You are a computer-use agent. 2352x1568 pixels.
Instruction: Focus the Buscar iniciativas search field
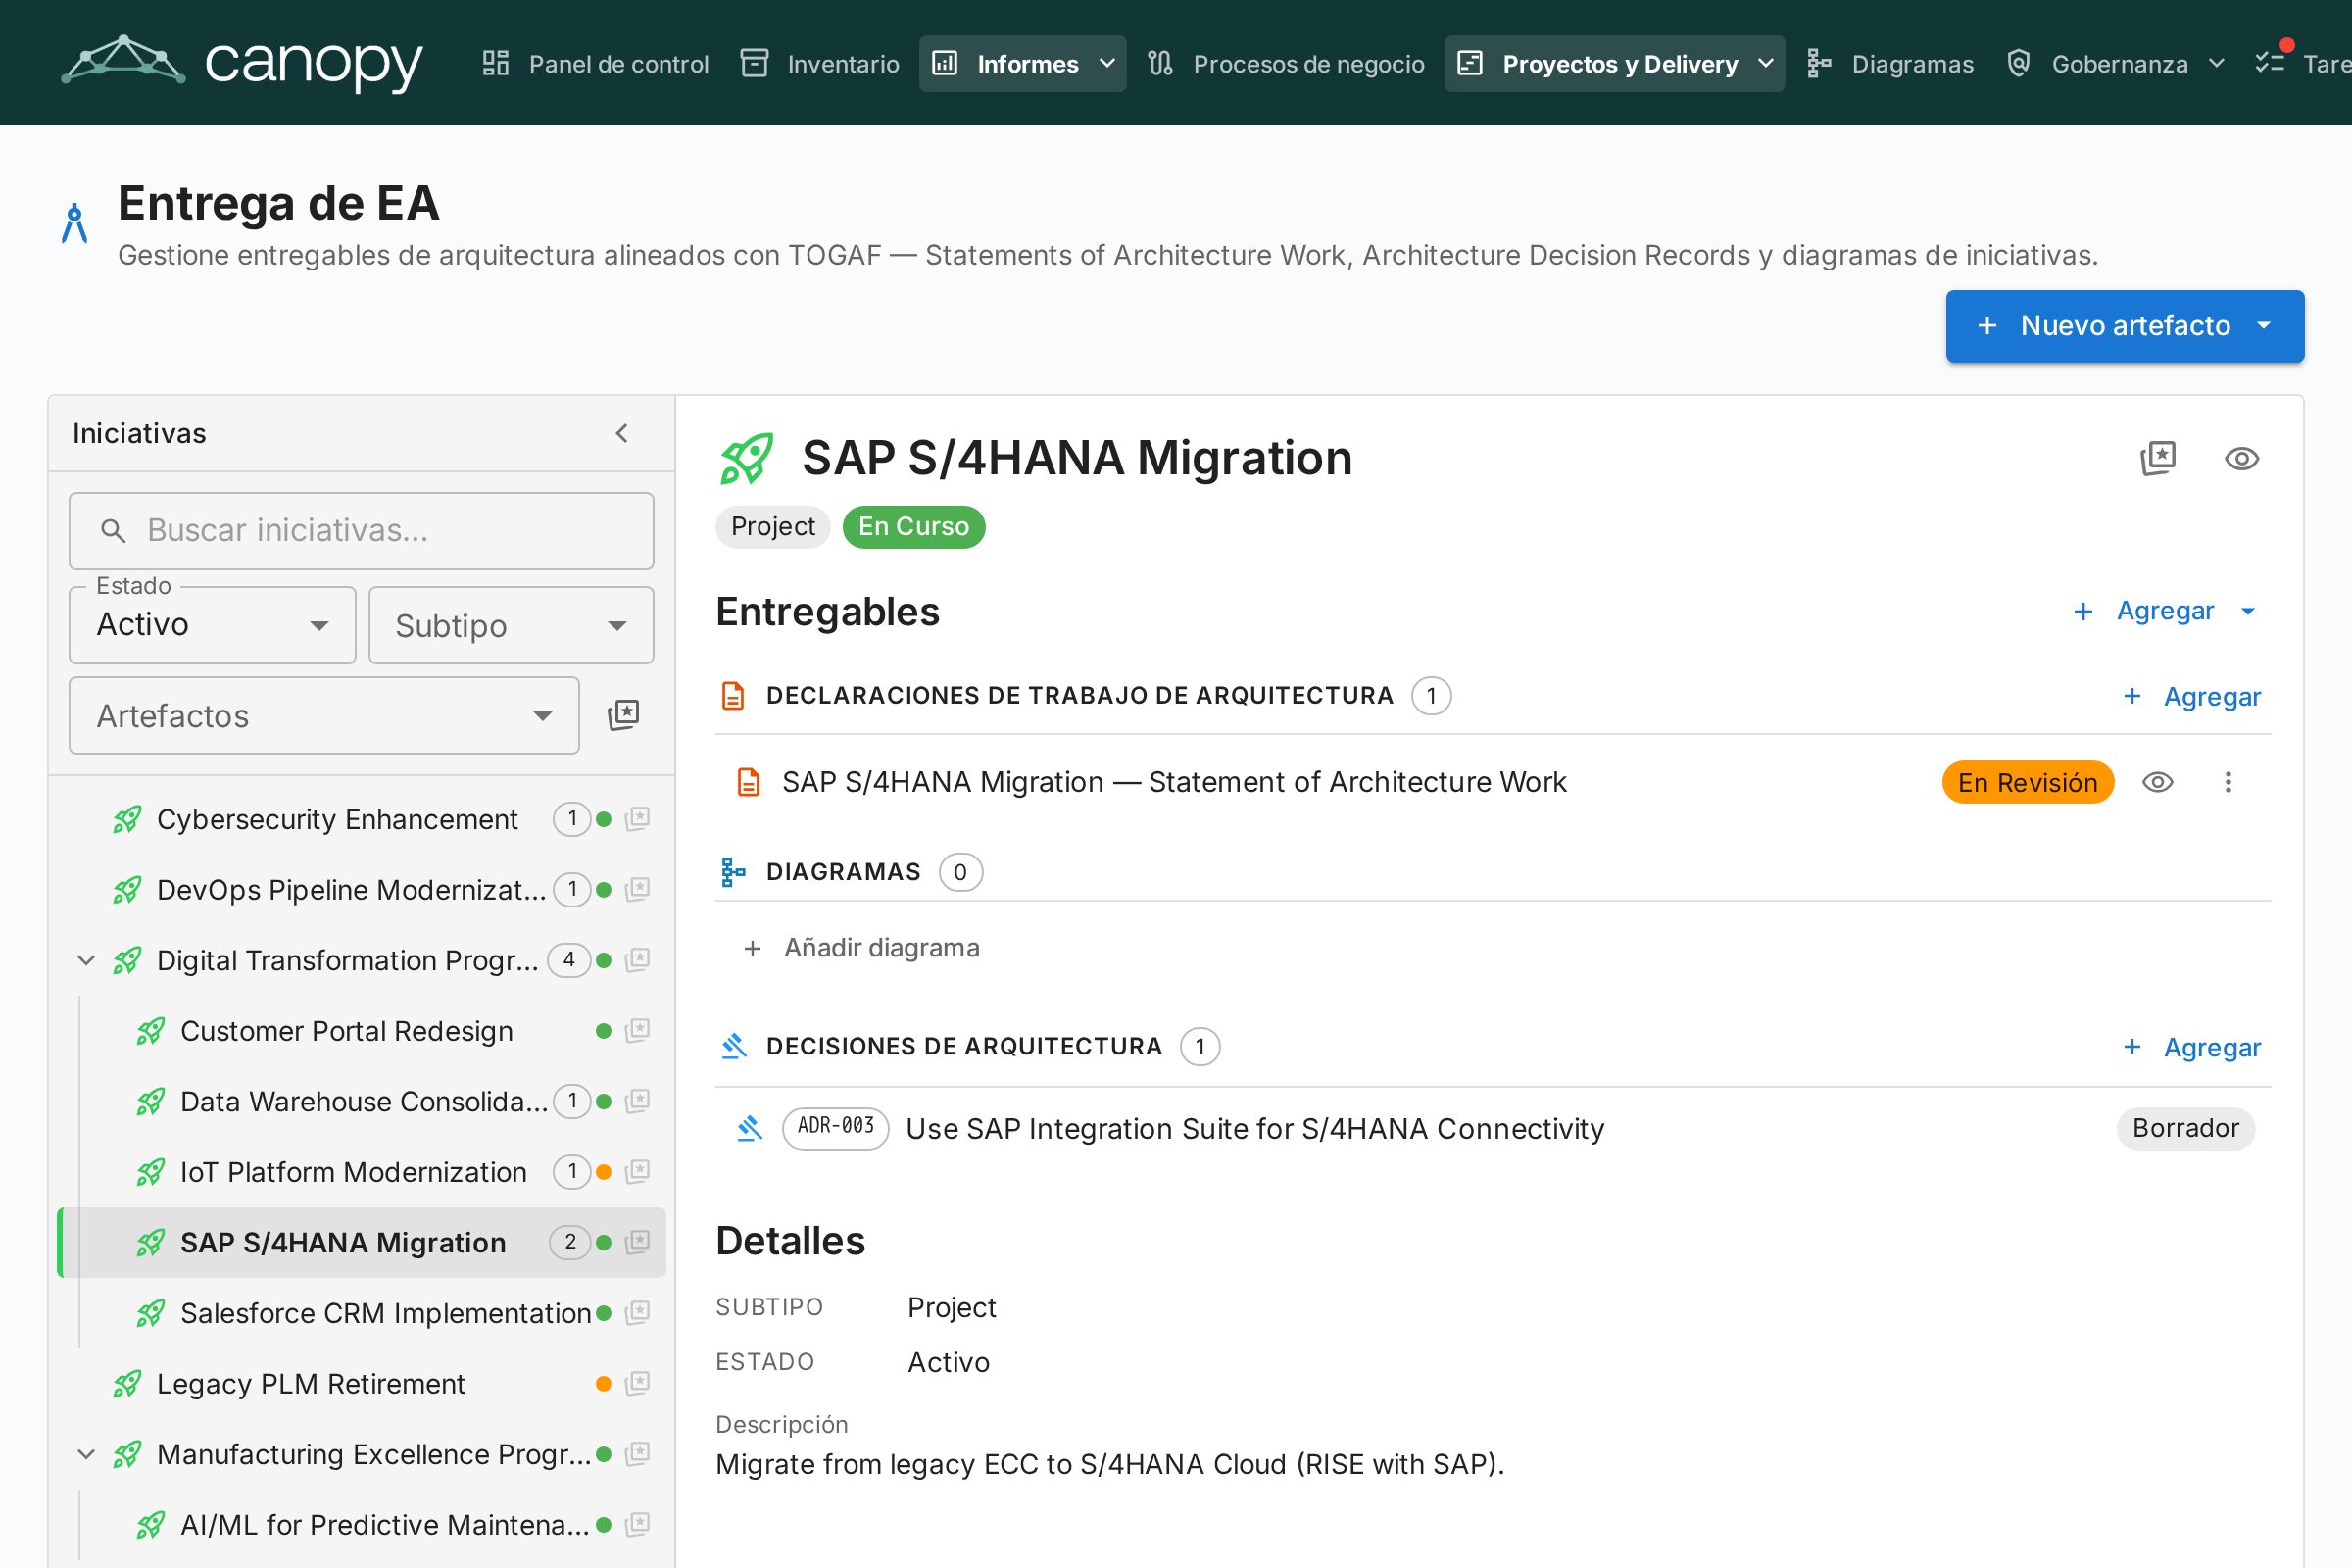(361, 531)
